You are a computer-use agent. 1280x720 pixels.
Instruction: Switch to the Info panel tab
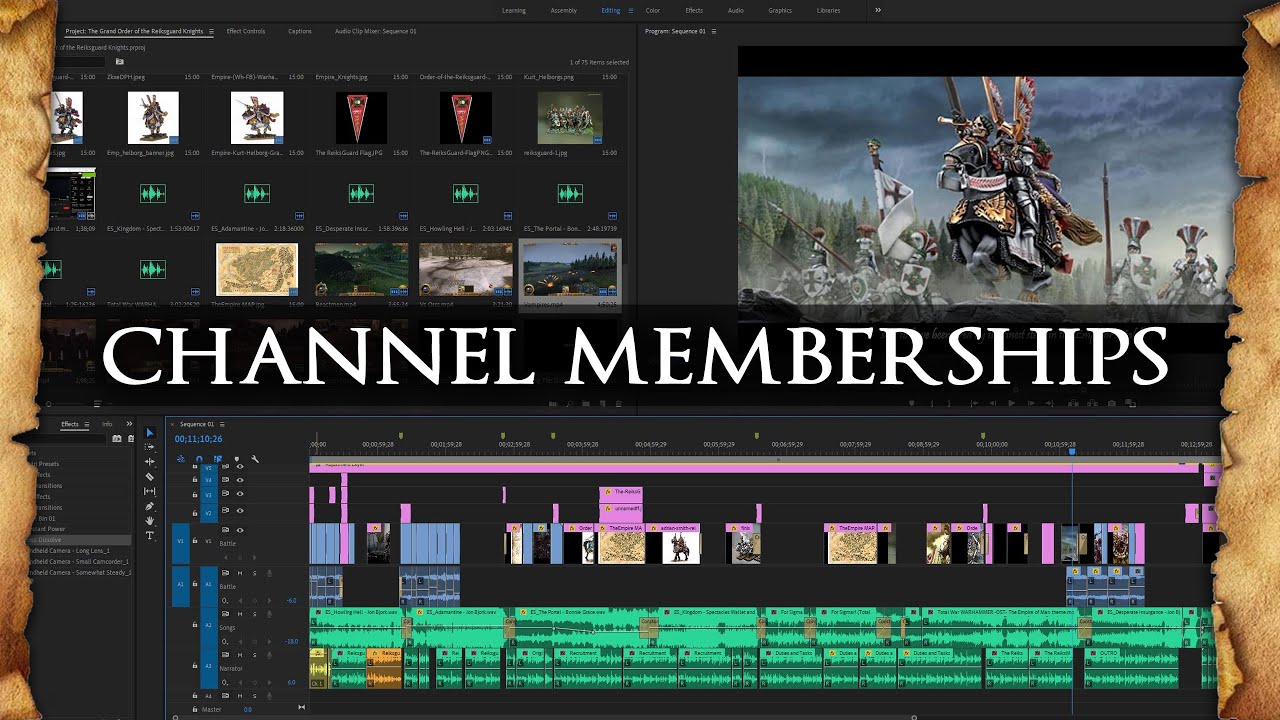click(107, 424)
